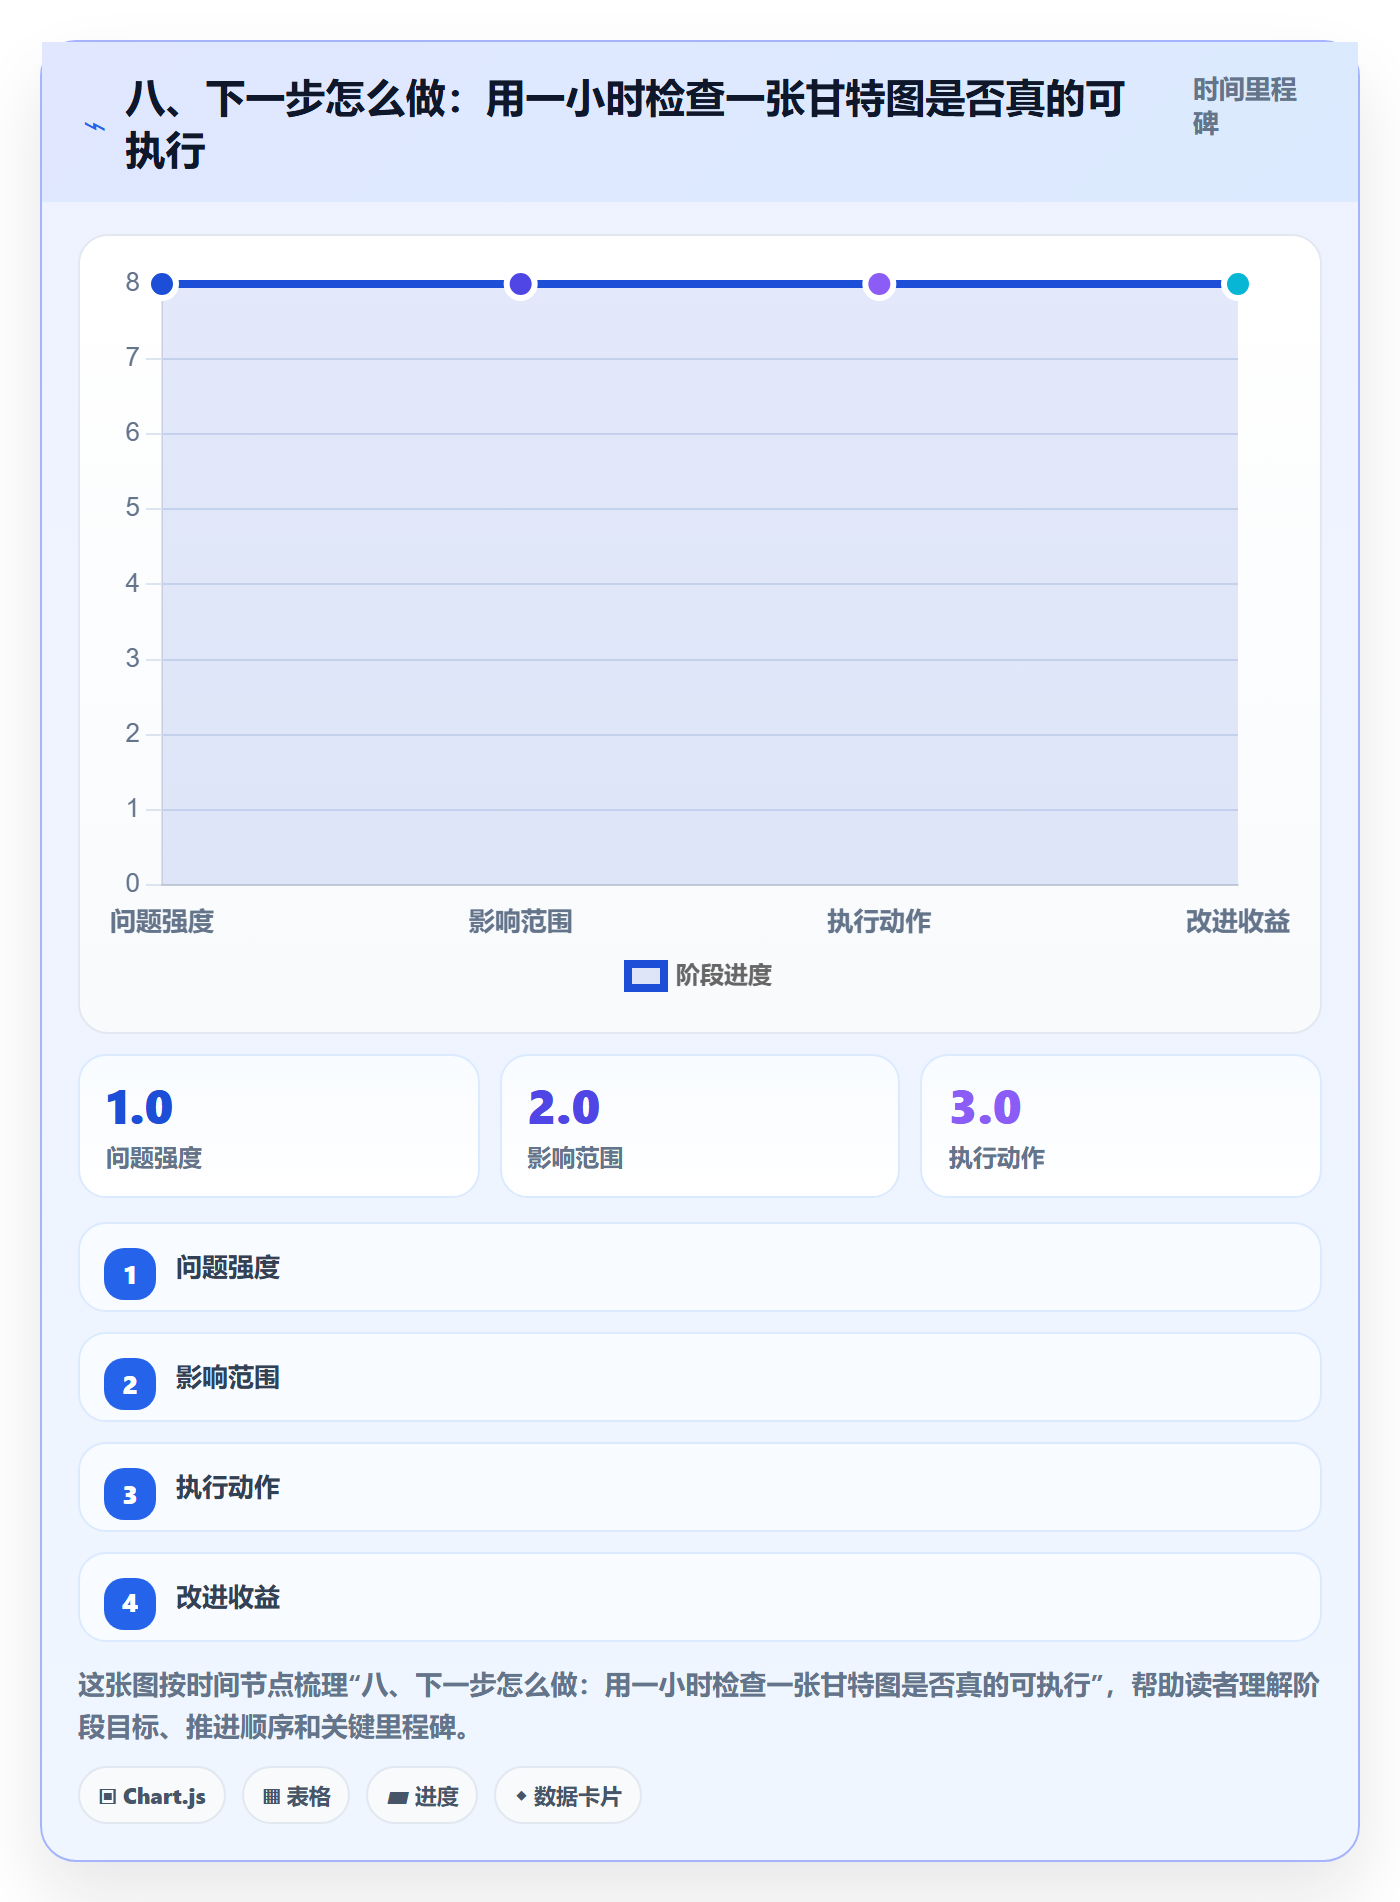Image resolution: width=1400 pixels, height=1902 pixels.
Task: Click the 执行动作 x-axis label
Action: tap(879, 921)
